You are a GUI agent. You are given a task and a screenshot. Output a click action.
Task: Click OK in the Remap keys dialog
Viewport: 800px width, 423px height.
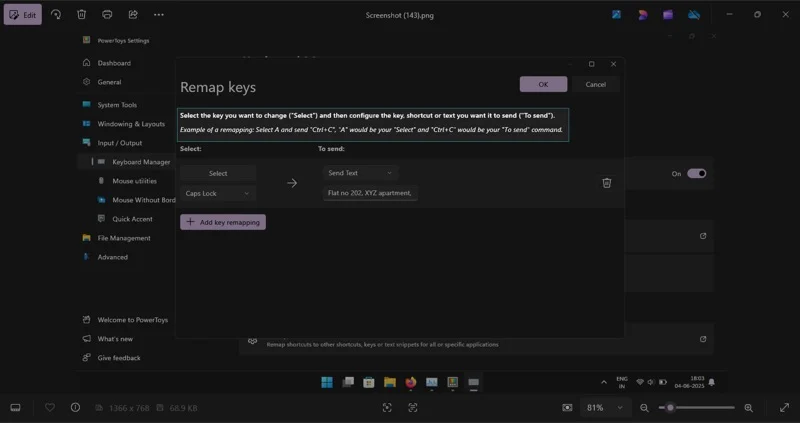[x=543, y=84]
